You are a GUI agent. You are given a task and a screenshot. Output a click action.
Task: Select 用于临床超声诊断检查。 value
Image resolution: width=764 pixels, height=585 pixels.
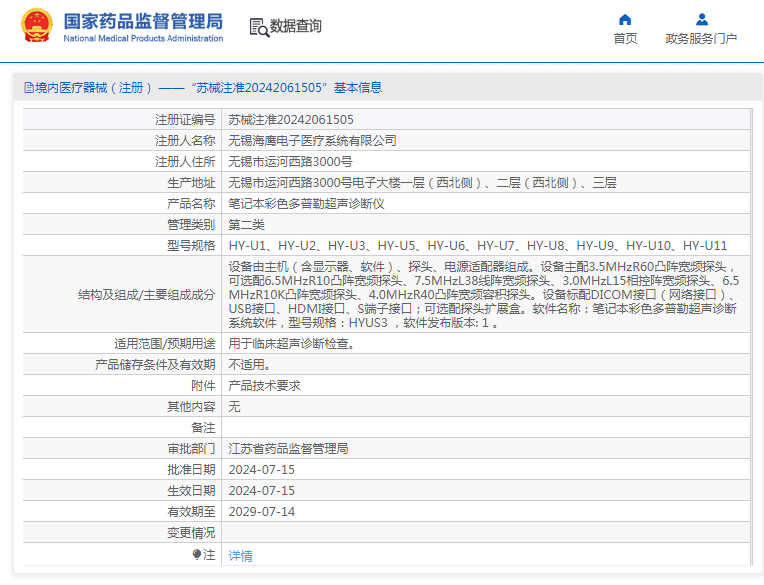pos(291,344)
